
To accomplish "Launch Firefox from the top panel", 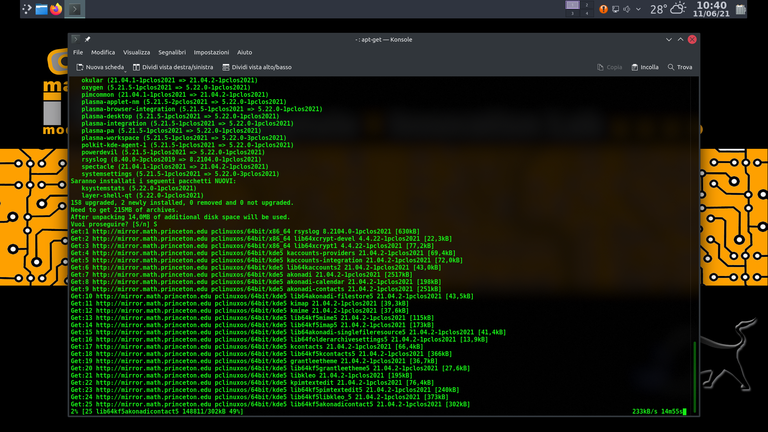I will tap(54, 9).
